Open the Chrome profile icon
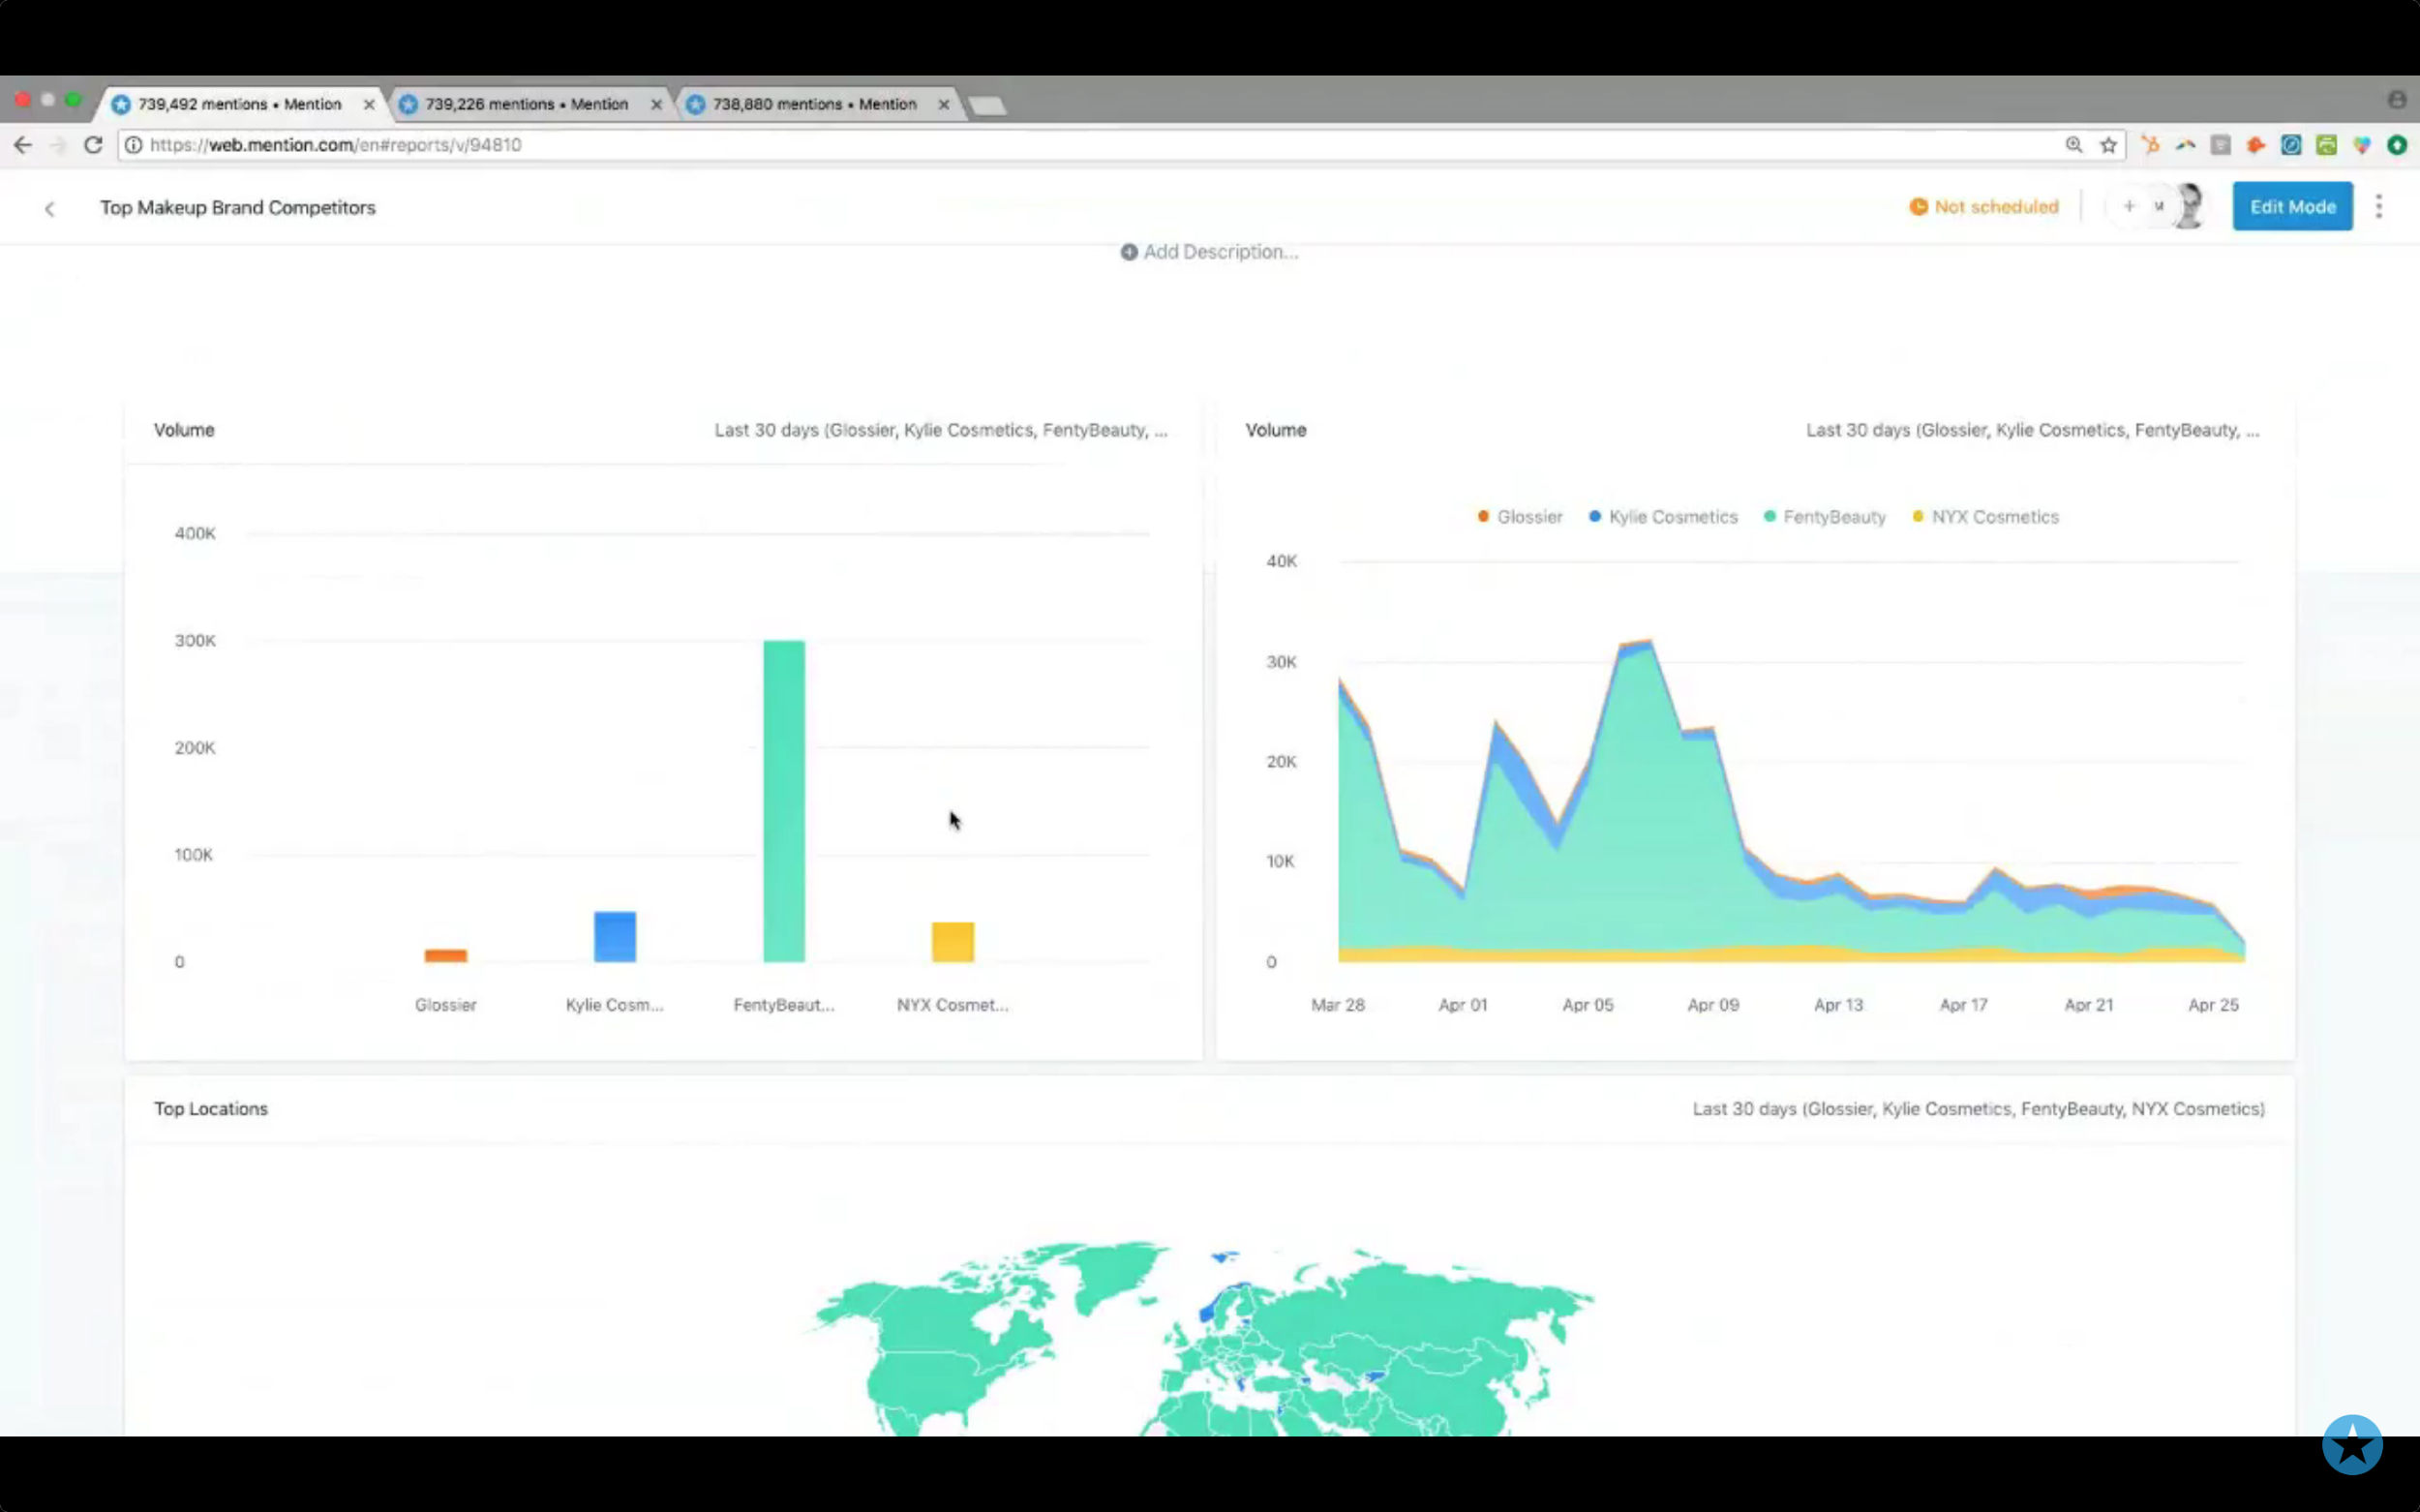The width and height of the screenshot is (2420, 1512). coord(2397,100)
